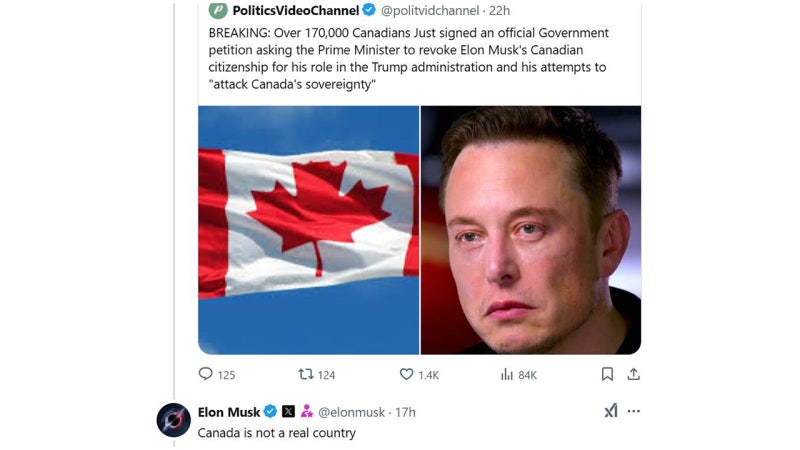Click the Elon Musk display name
Screen dimensions: 800x450
(229, 412)
